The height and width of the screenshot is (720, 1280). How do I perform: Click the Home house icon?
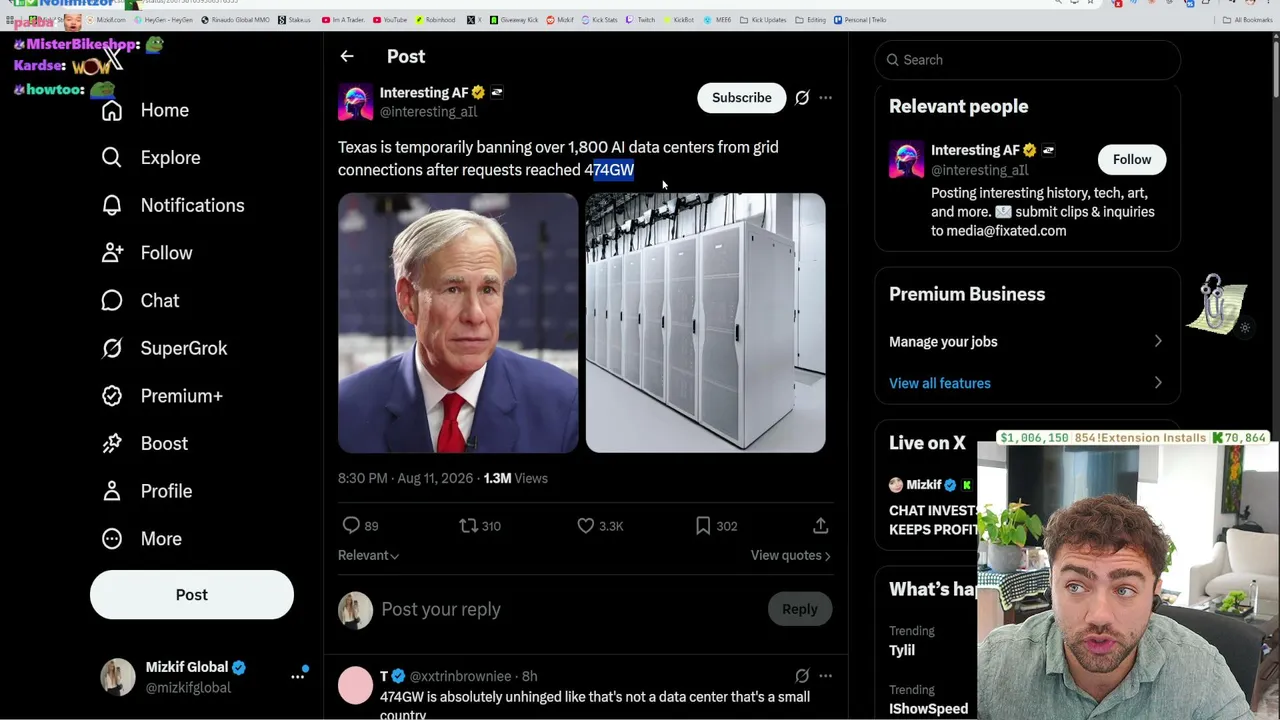point(112,110)
